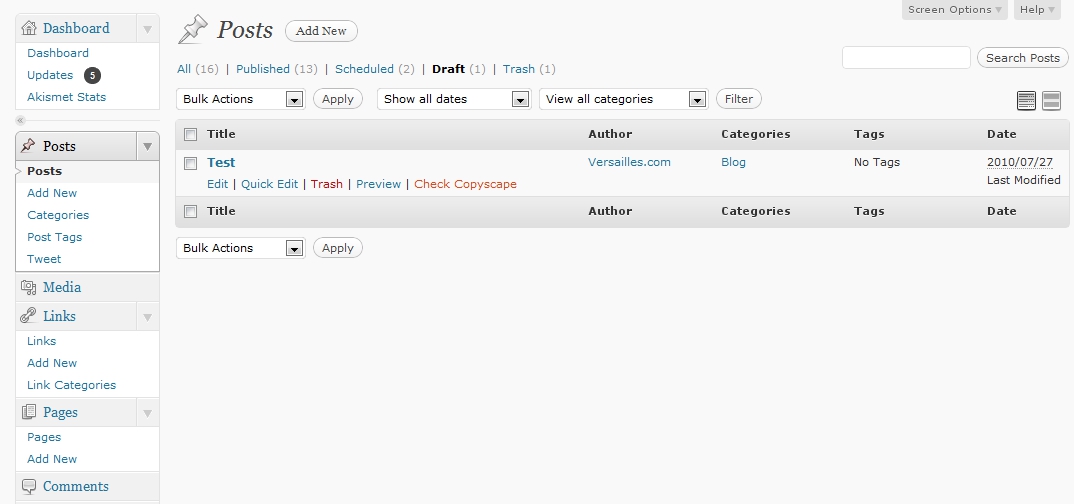Open the View all categories dropdown

pyautogui.click(x=623, y=99)
